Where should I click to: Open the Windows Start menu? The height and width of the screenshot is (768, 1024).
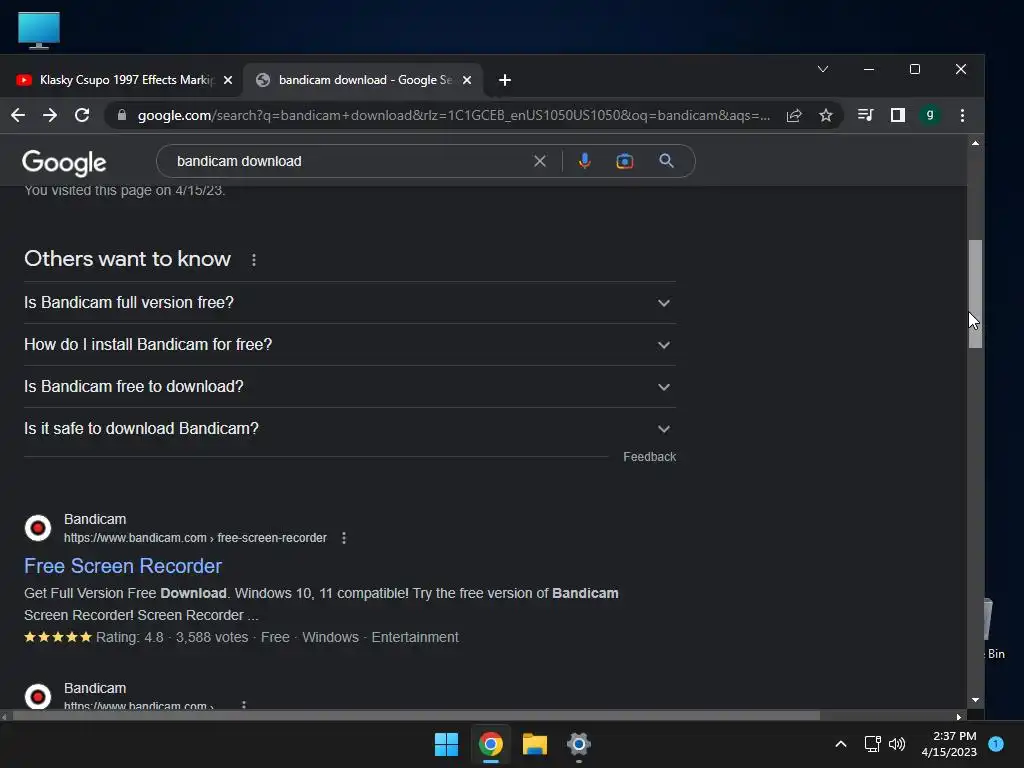pos(447,744)
